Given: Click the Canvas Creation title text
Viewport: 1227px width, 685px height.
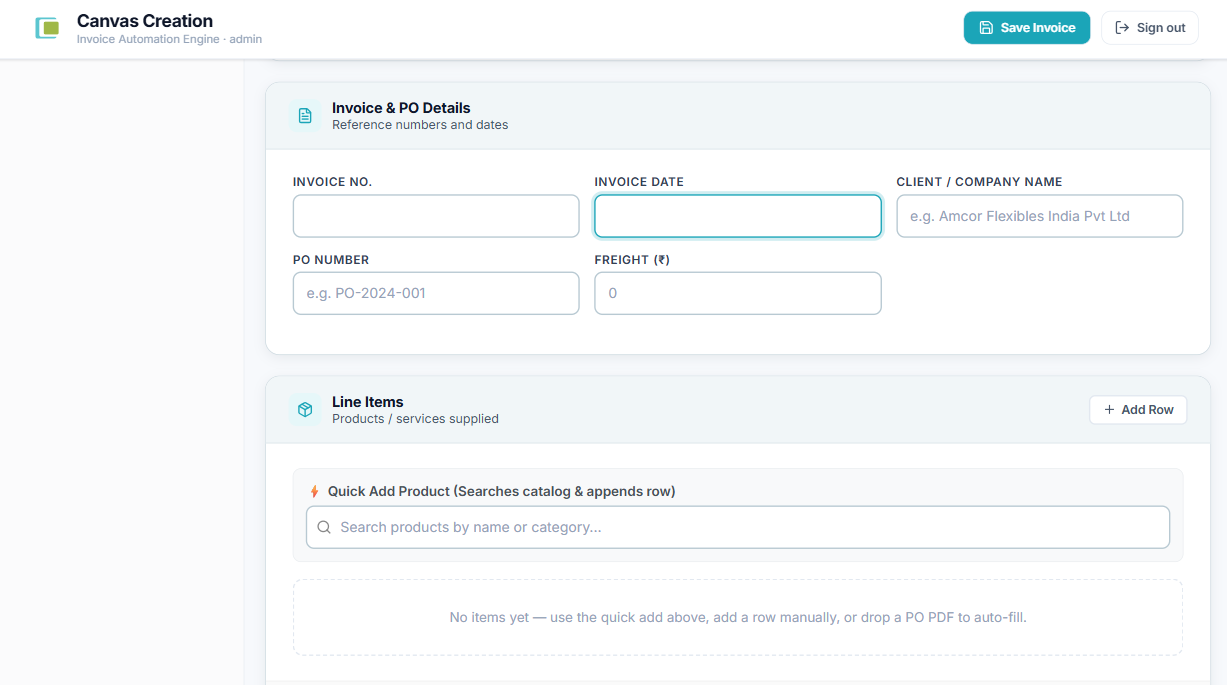Looking at the screenshot, I should point(145,21).
